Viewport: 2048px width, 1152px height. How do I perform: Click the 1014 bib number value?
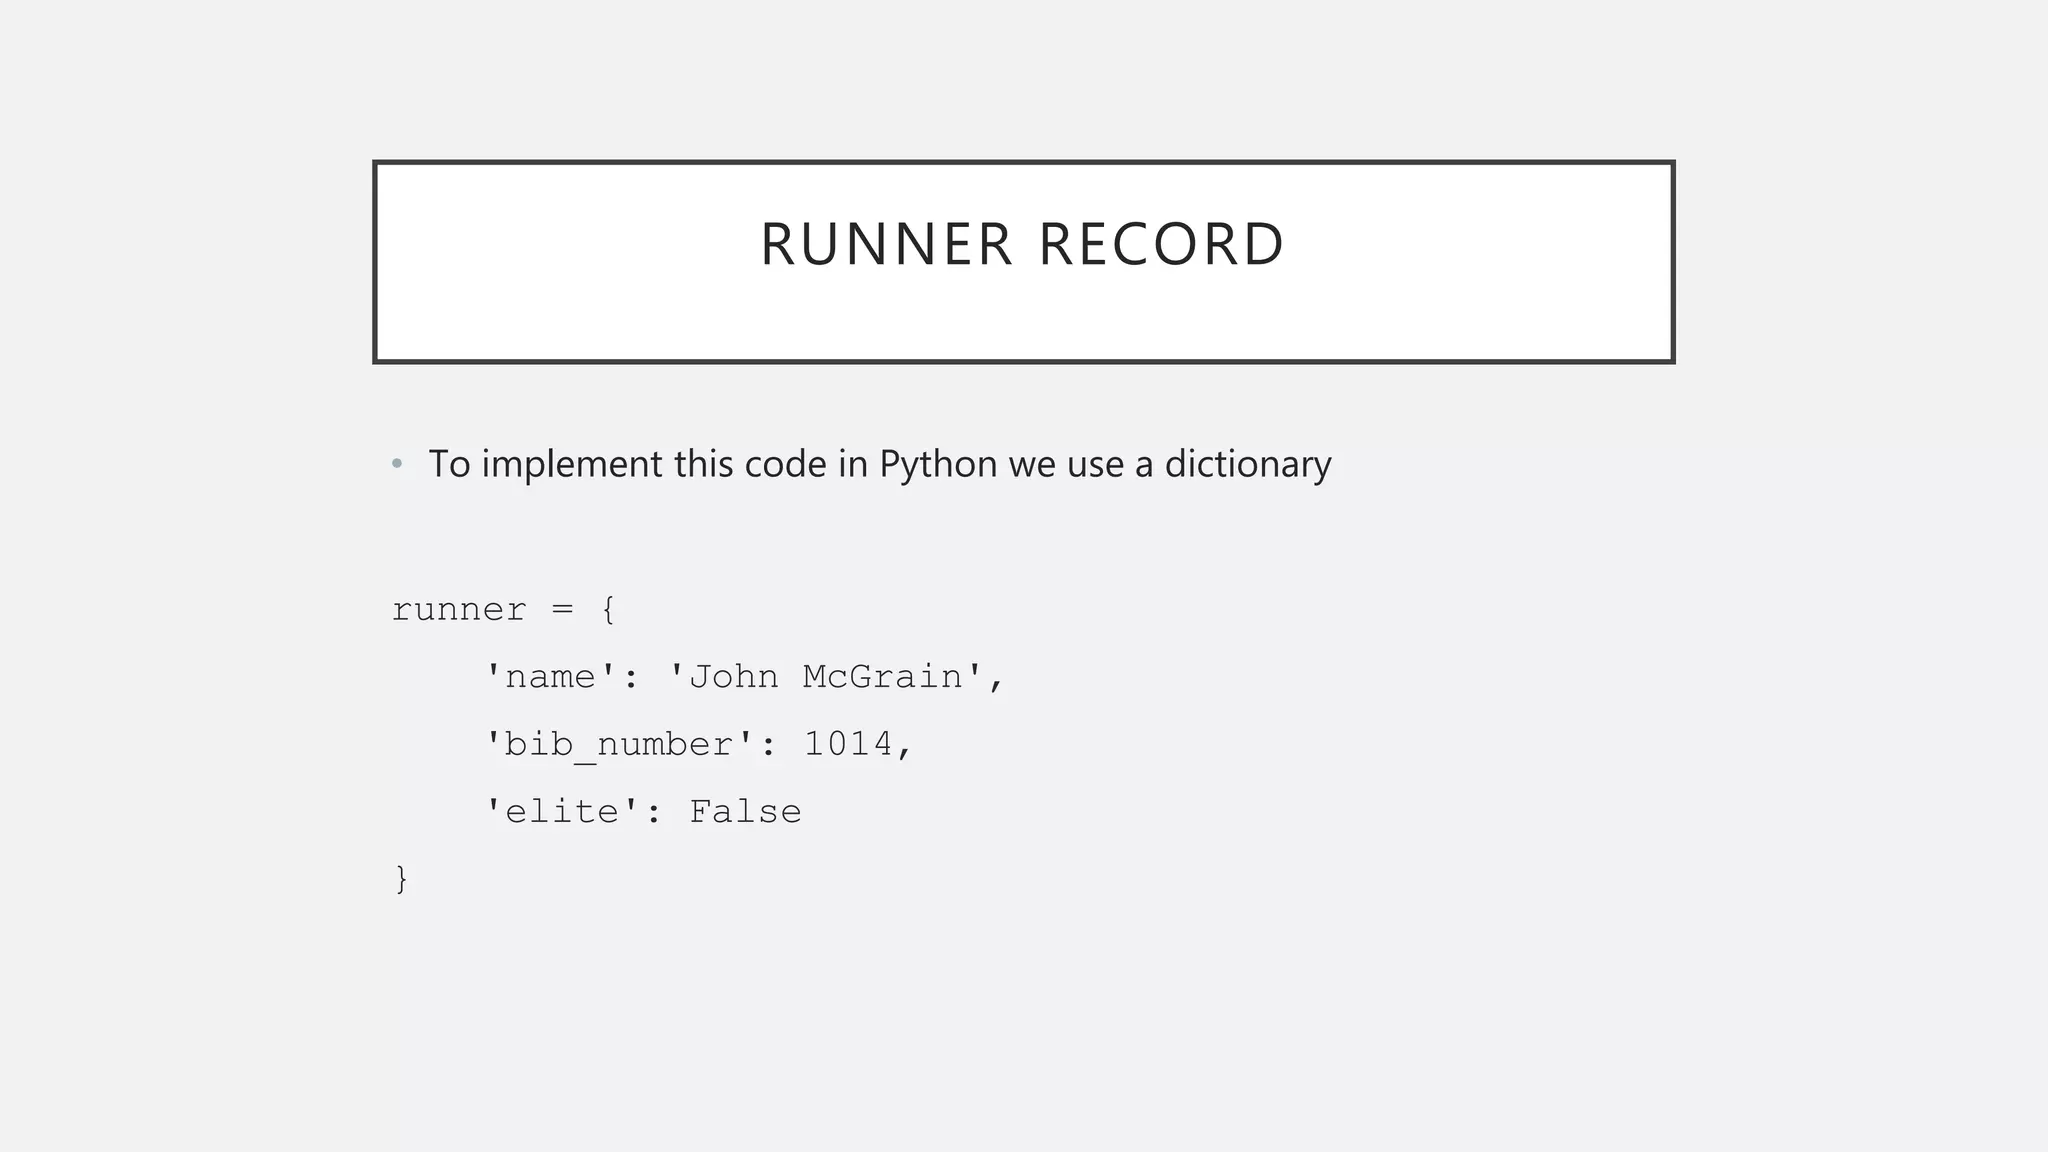click(x=848, y=744)
